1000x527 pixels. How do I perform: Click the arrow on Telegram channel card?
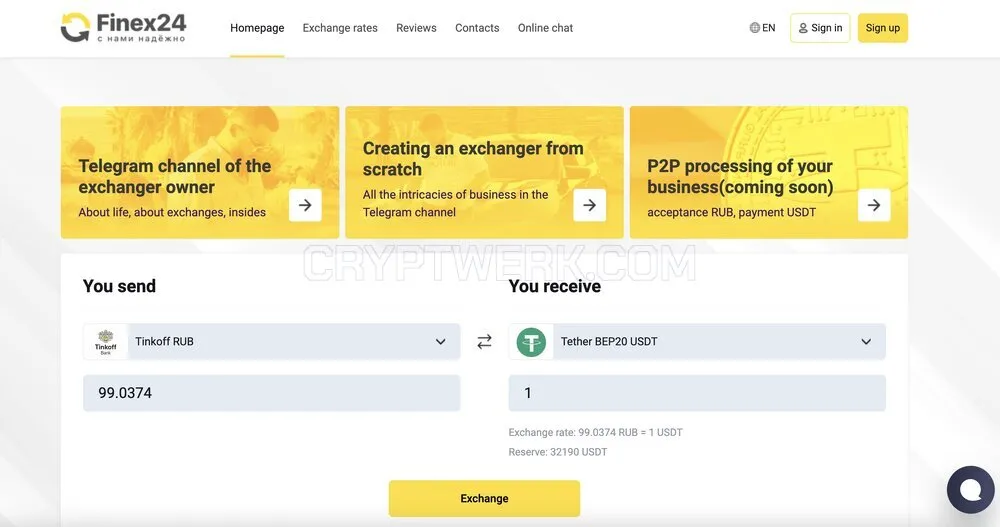[305, 205]
